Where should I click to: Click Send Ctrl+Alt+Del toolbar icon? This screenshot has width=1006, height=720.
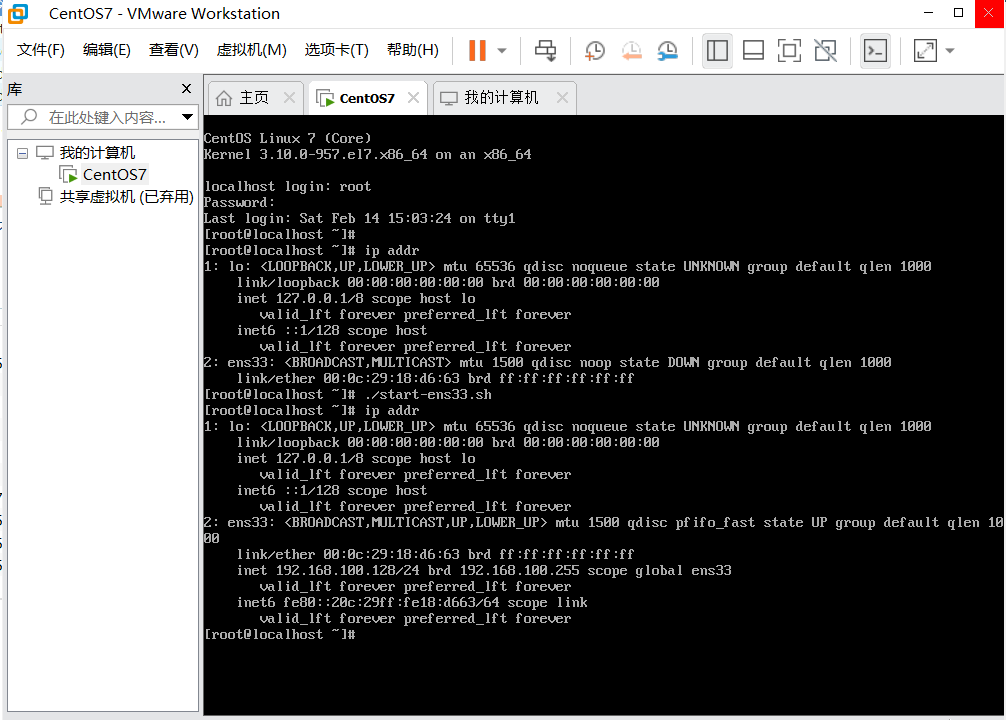point(545,50)
